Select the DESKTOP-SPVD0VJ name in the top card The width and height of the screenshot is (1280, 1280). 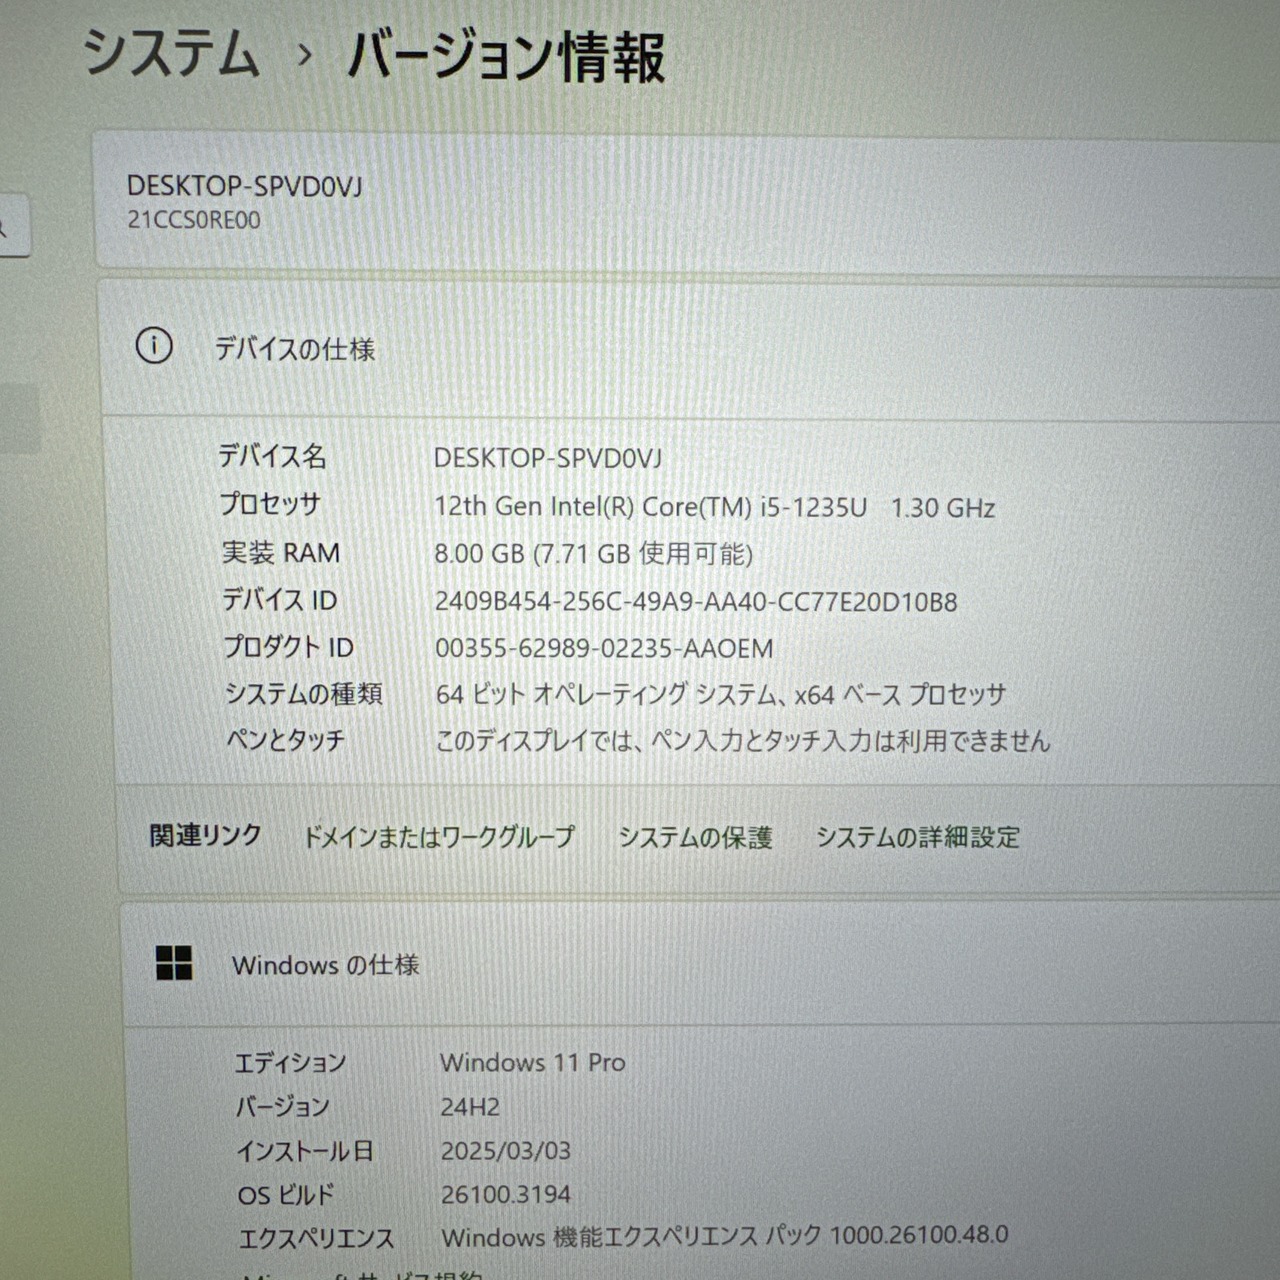click(244, 185)
